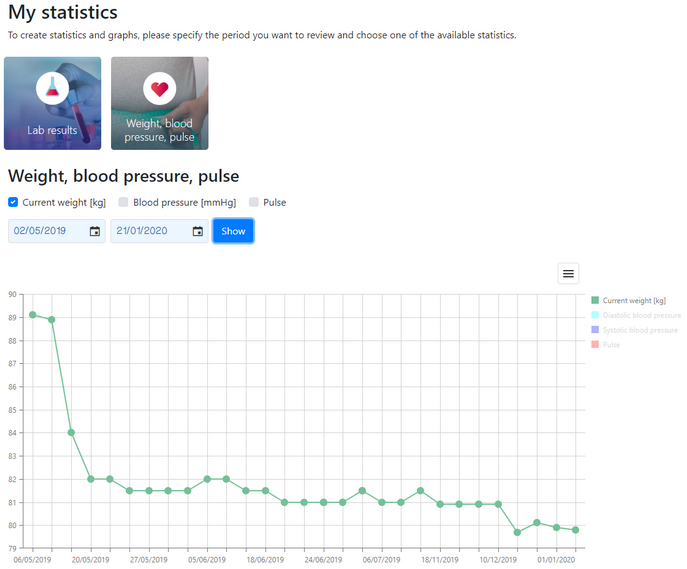
Task: Click the Diastolic blood pressure legend swatch
Action: [x=595, y=315]
